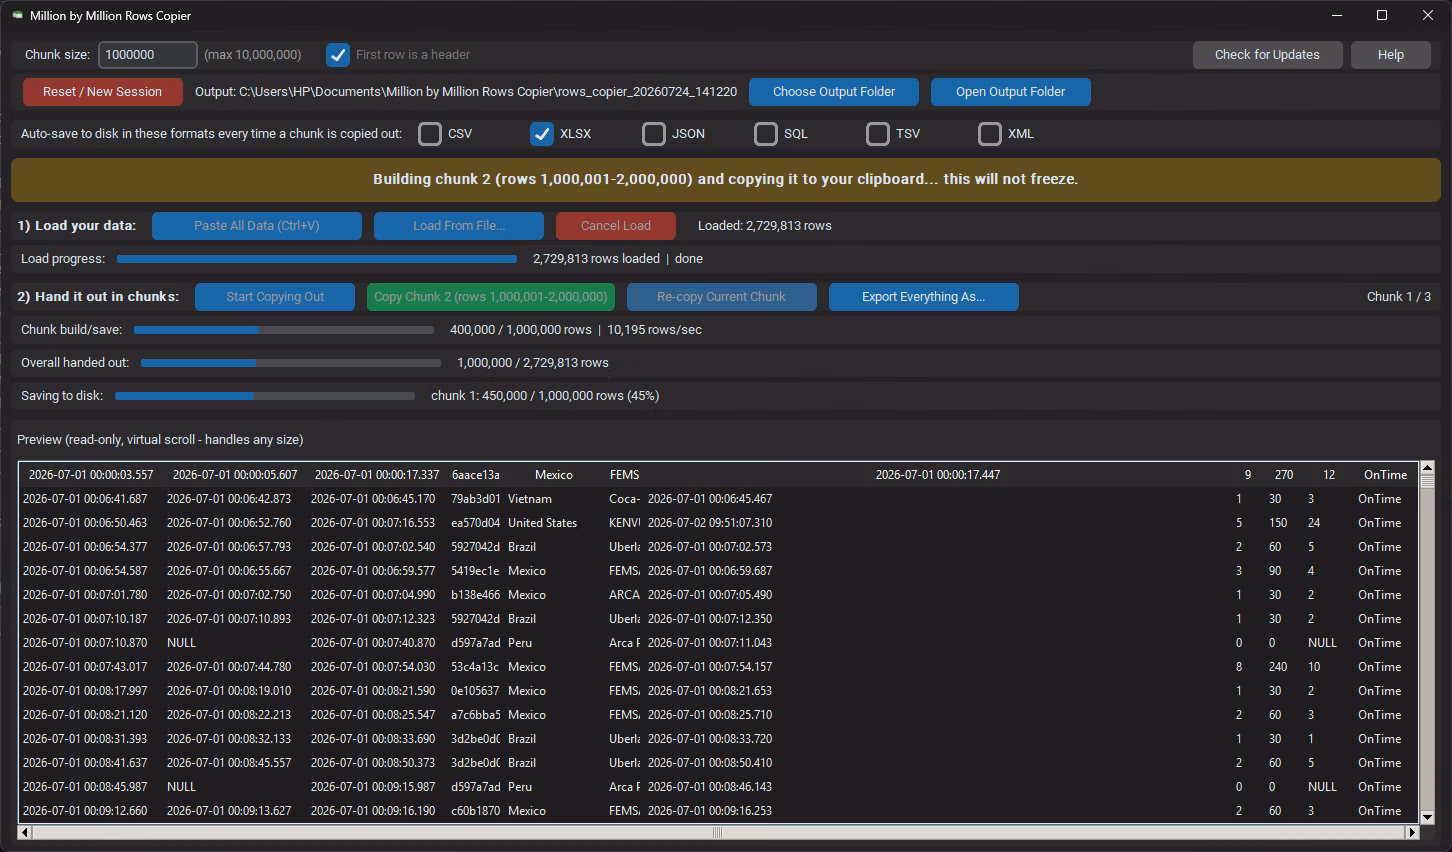This screenshot has height=852, width=1452.
Task: Maximize the Rows Copier window
Action: tap(1382, 16)
